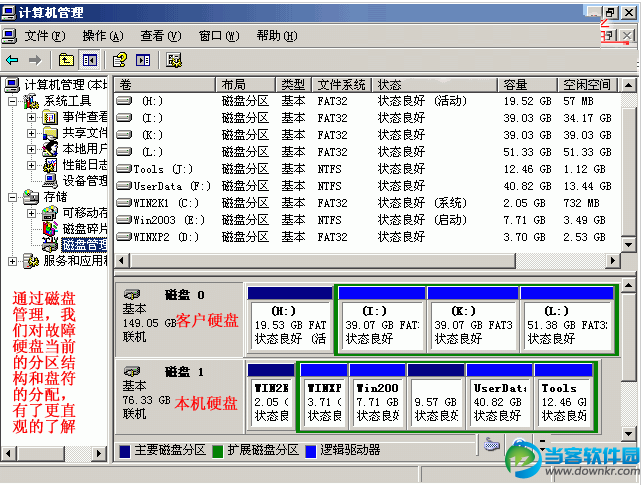Select the unlabeled 9.57 GB partition block
641x485 pixels.
436,397
